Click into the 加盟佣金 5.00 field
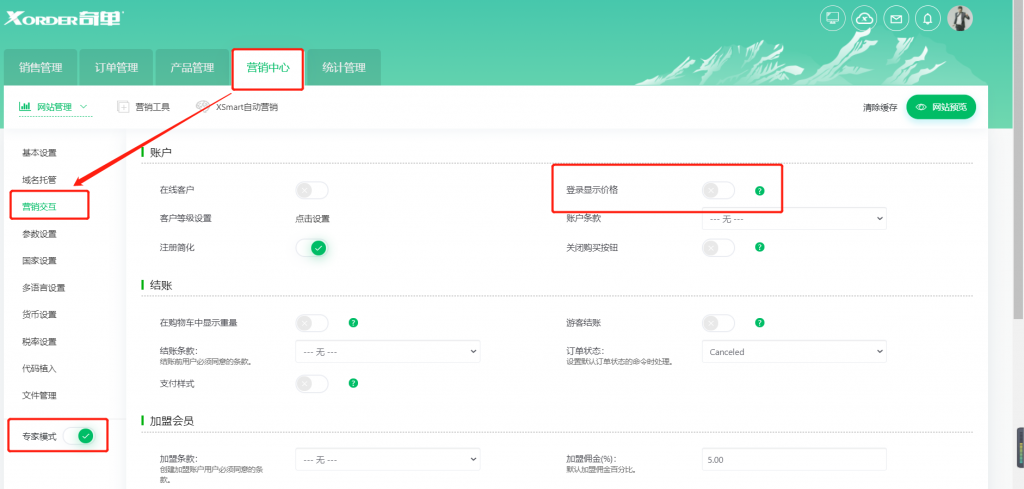The image size is (1024, 489). pos(794,460)
